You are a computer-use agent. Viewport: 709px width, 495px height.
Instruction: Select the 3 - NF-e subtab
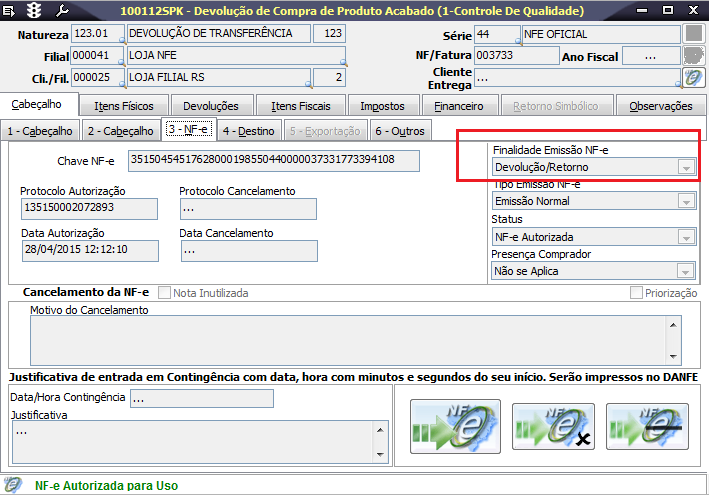click(189, 130)
